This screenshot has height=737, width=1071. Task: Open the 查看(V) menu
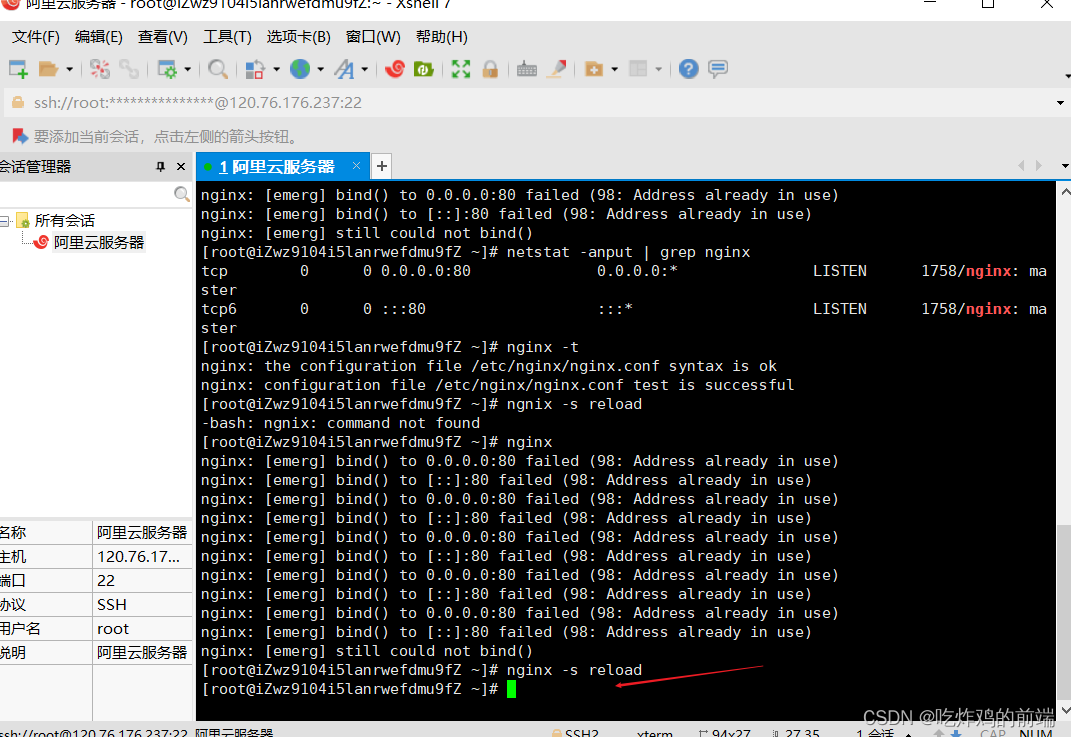click(x=163, y=37)
